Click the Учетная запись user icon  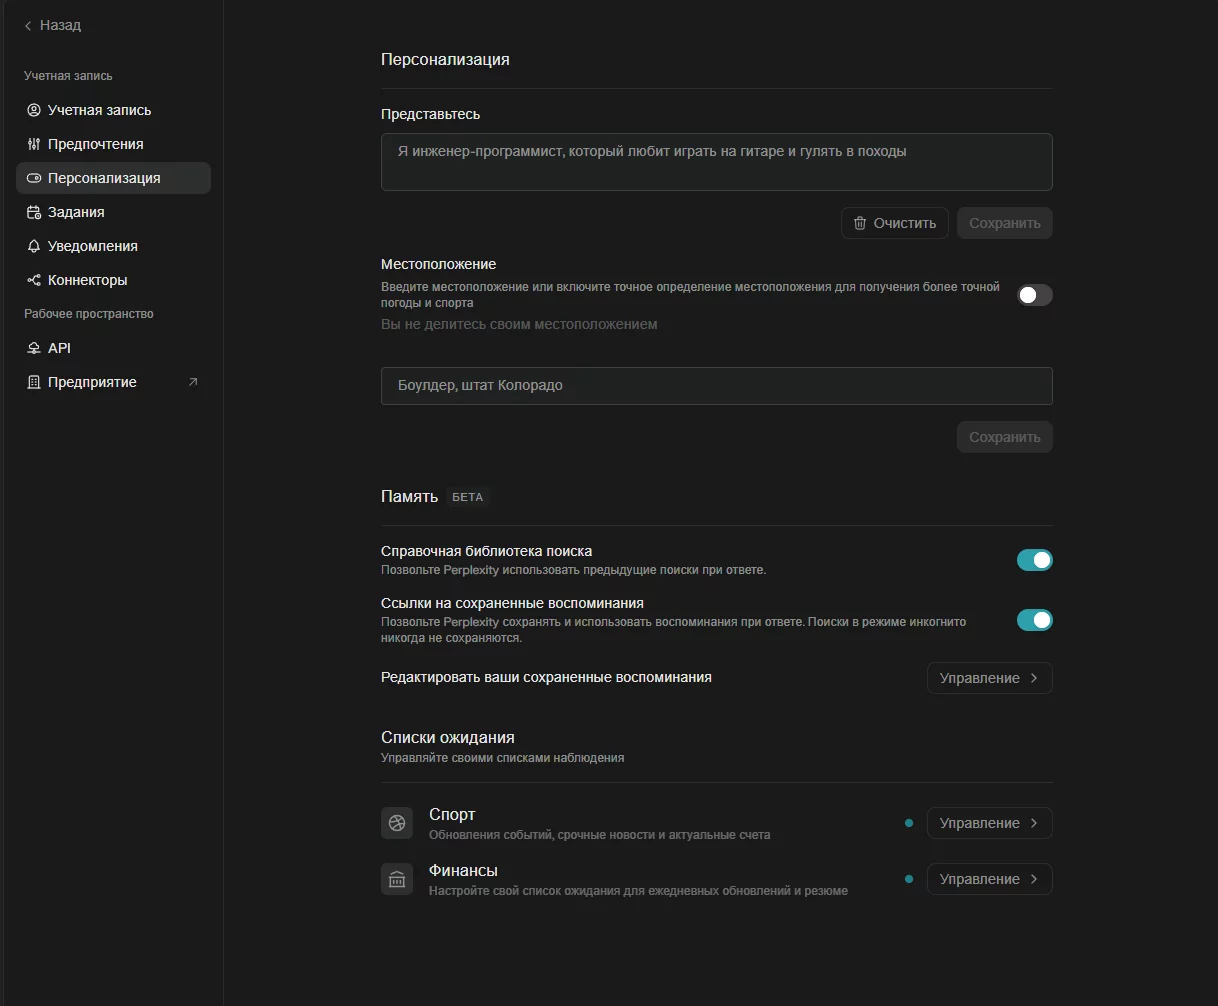pyautogui.click(x=34, y=110)
